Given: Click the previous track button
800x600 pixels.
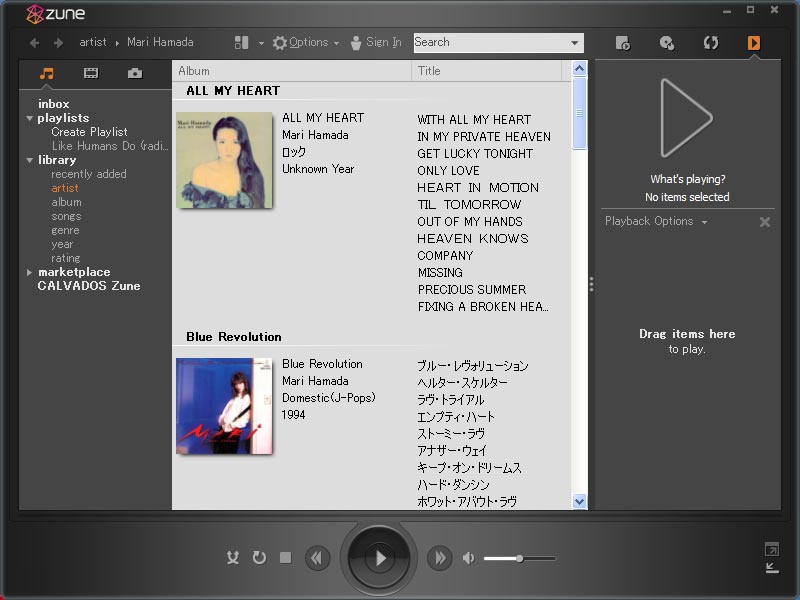Looking at the screenshot, I should tap(317, 558).
